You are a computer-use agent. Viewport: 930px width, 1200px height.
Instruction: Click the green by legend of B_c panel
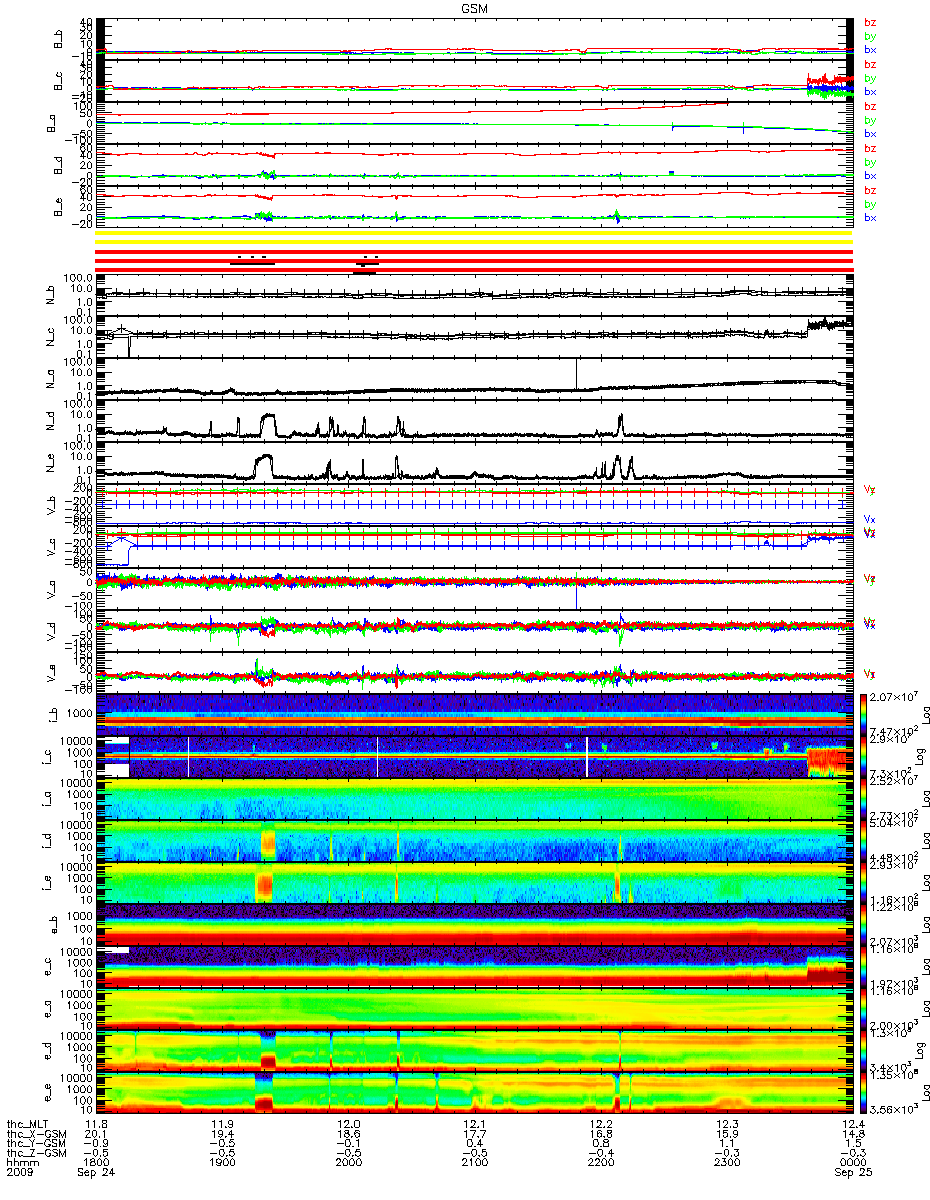(870, 78)
